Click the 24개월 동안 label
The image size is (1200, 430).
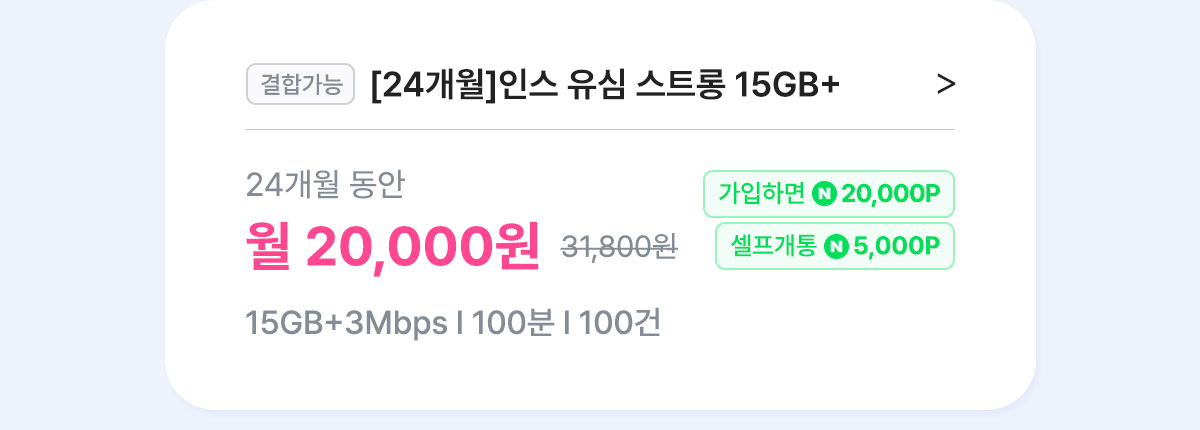tap(326, 184)
